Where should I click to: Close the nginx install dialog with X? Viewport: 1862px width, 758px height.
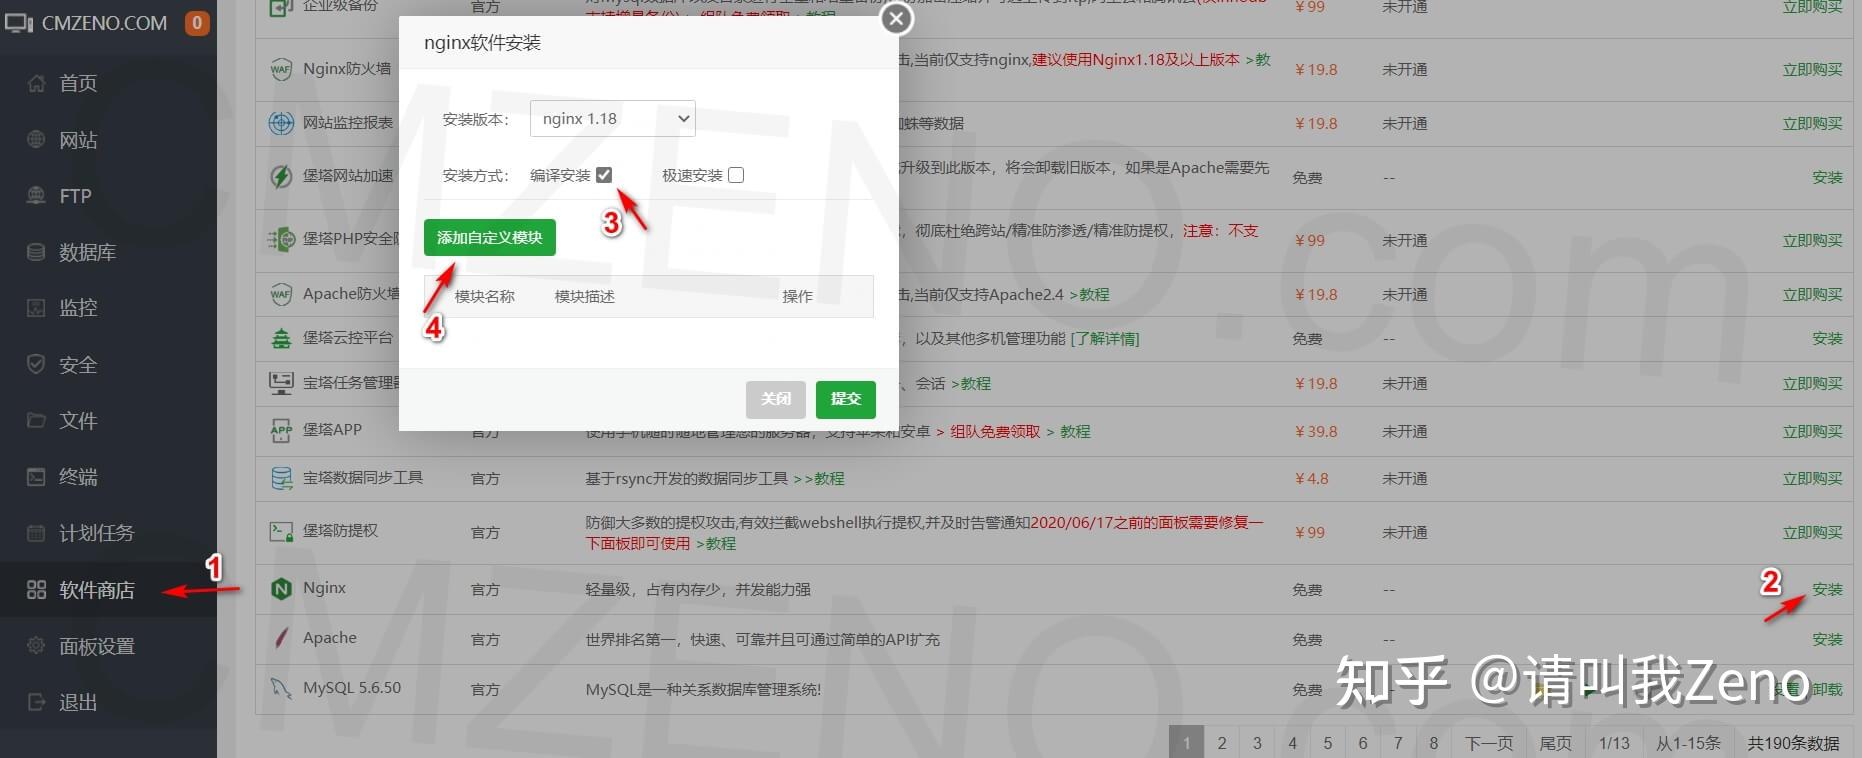click(897, 19)
